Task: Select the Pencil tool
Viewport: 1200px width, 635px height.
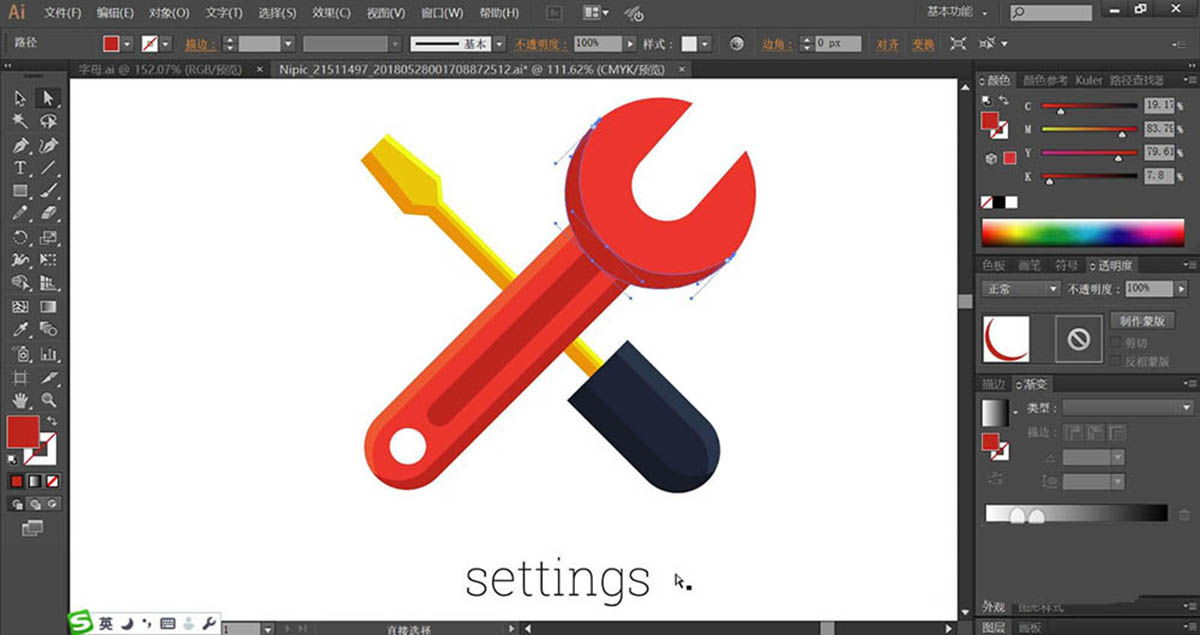Action: point(20,214)
